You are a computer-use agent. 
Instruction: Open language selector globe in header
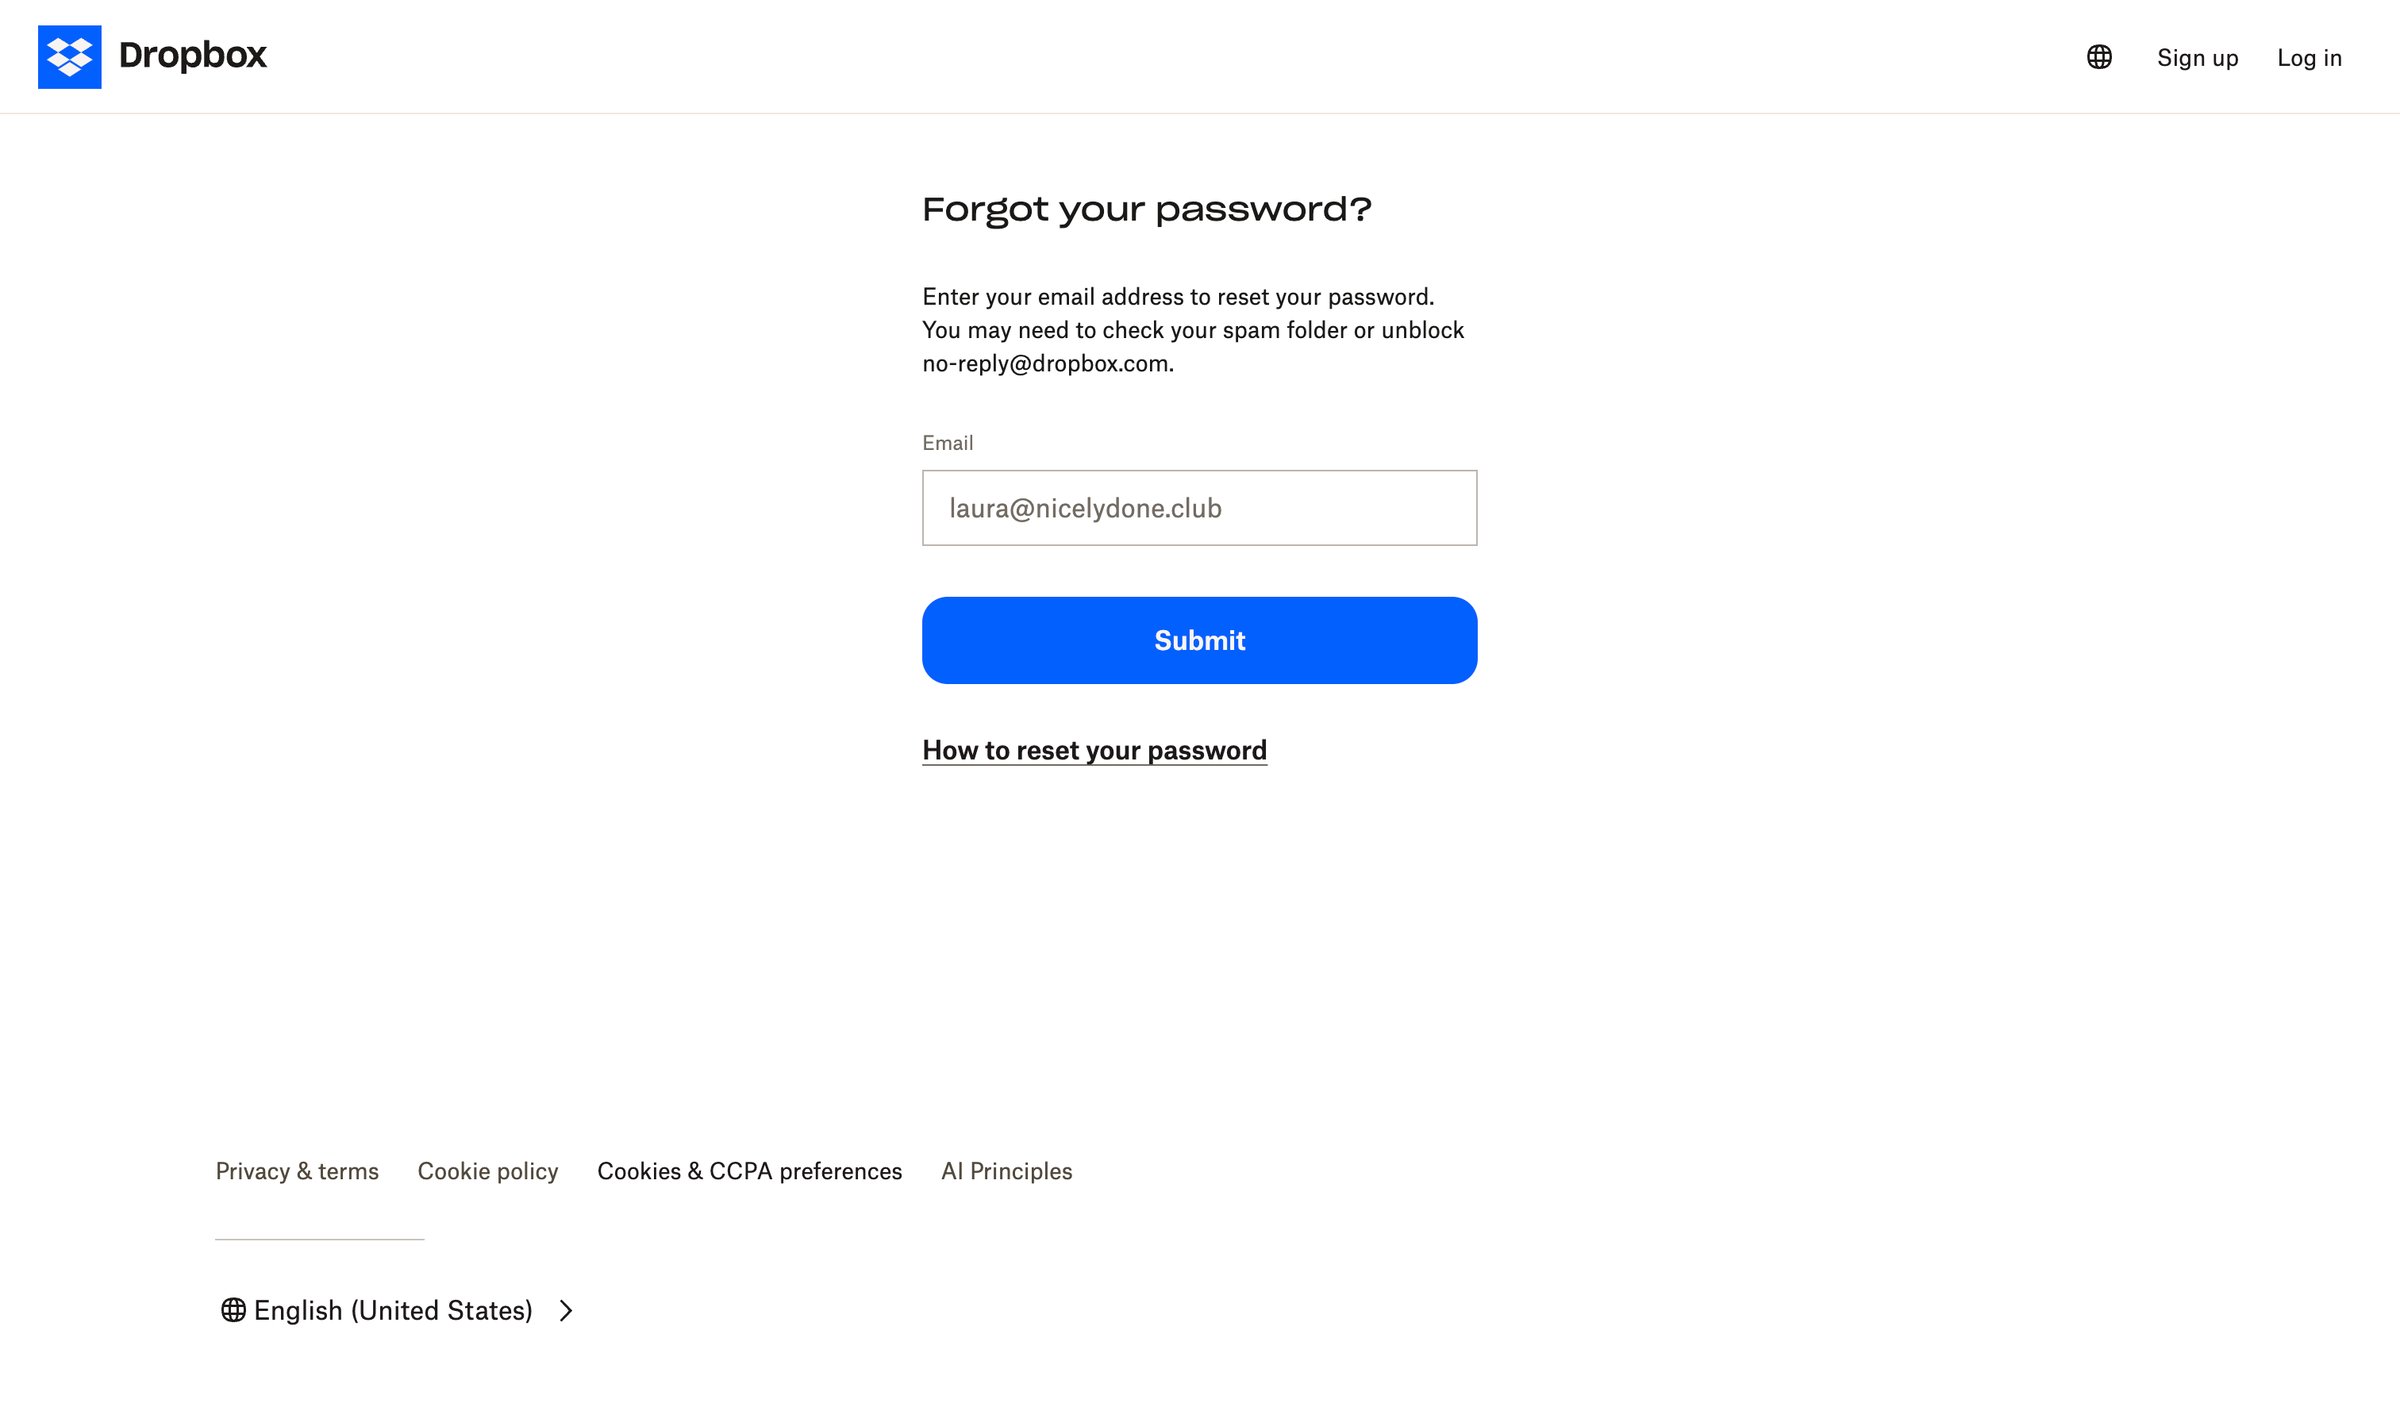pos(2099,57)
